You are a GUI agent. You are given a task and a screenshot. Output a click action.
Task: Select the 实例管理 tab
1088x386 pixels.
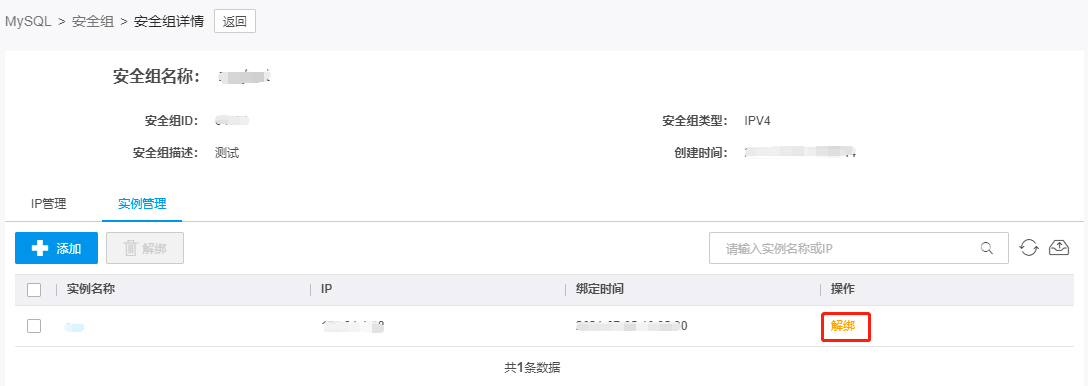142,204
